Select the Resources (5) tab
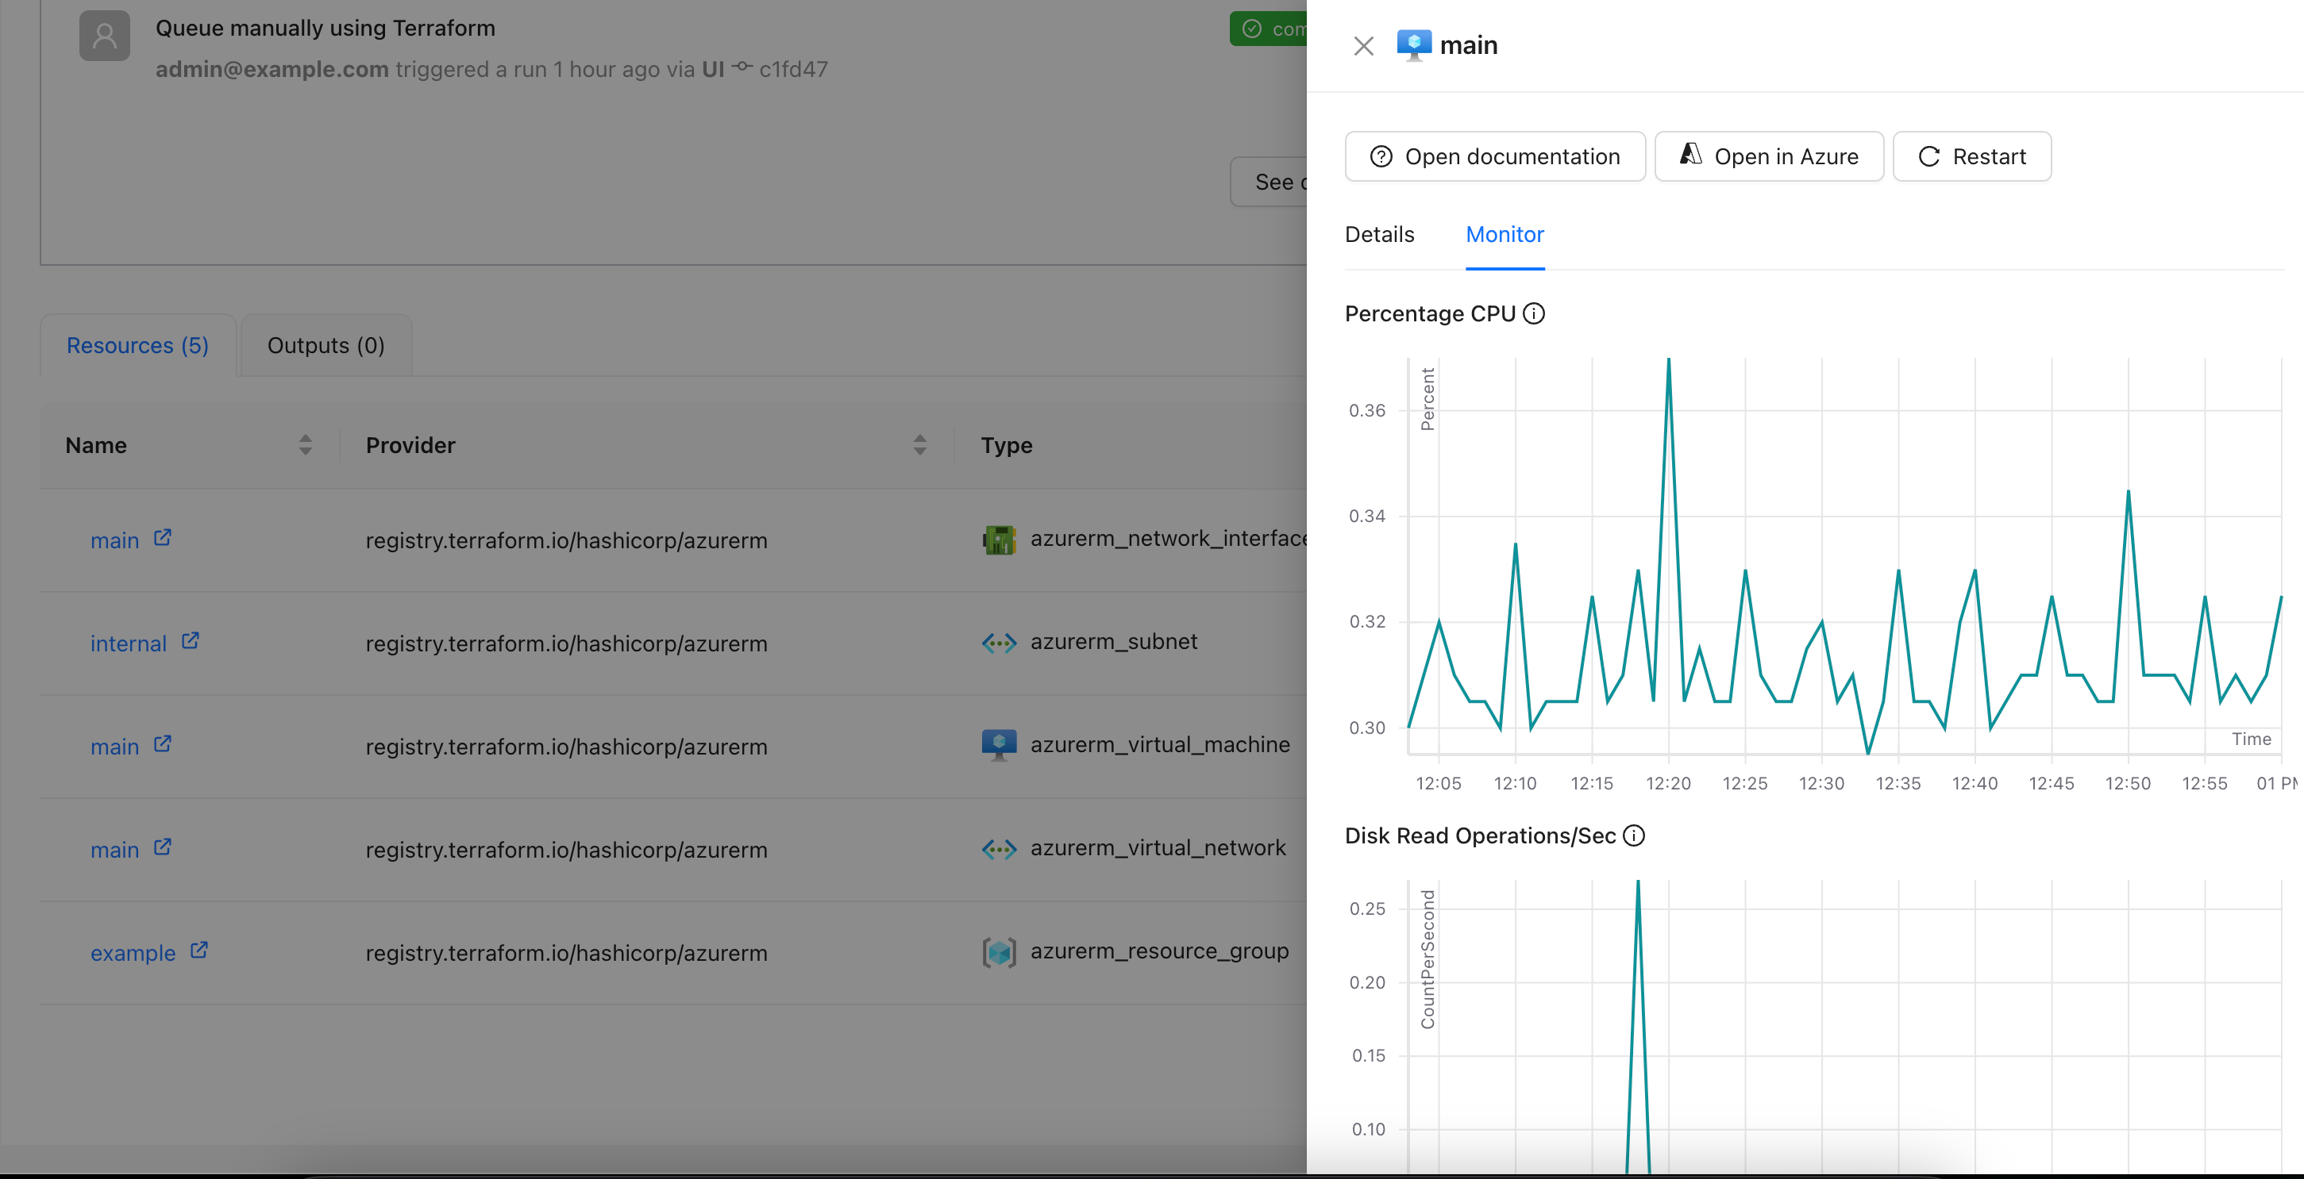This screenshot has height=1179, width=2304. [138, 346]
